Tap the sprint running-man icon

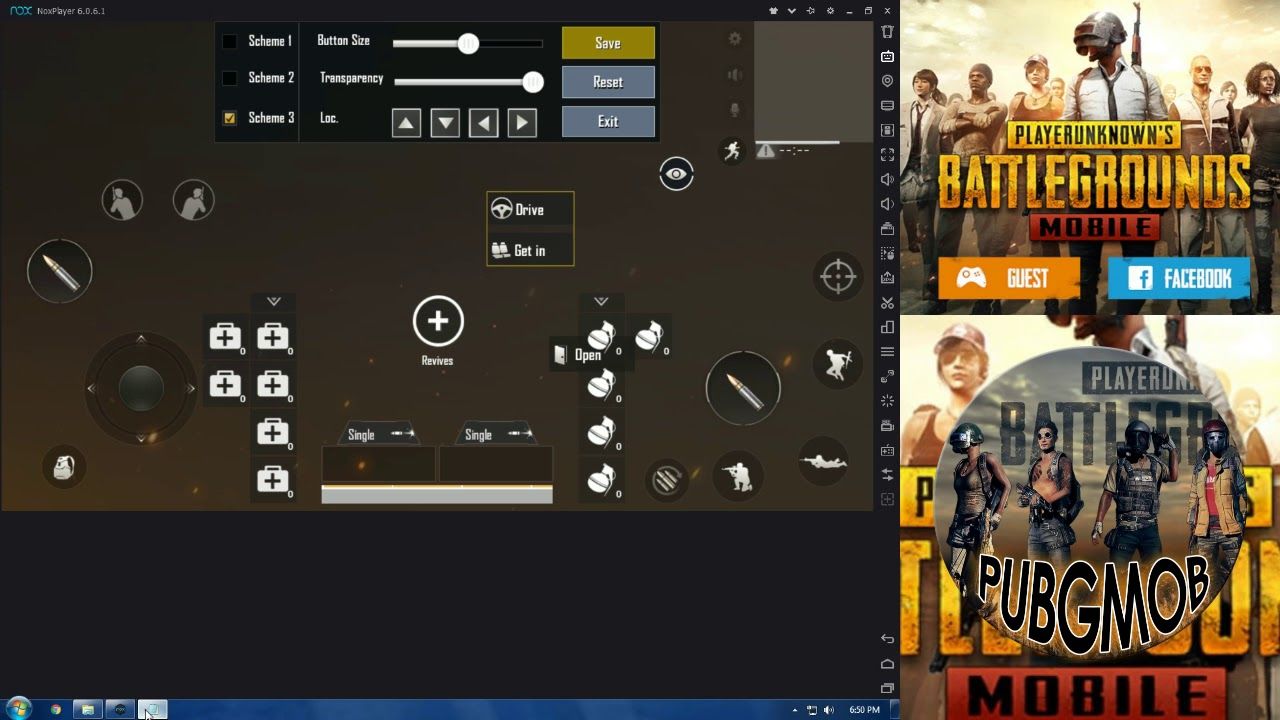coord(733,151)
